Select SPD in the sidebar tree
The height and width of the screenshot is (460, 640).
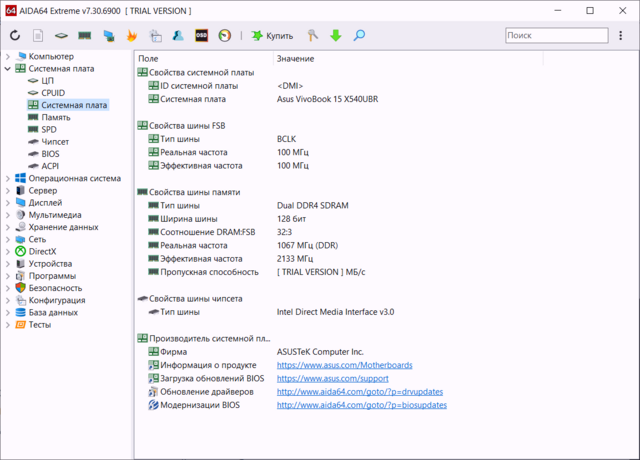pos(51,130)
